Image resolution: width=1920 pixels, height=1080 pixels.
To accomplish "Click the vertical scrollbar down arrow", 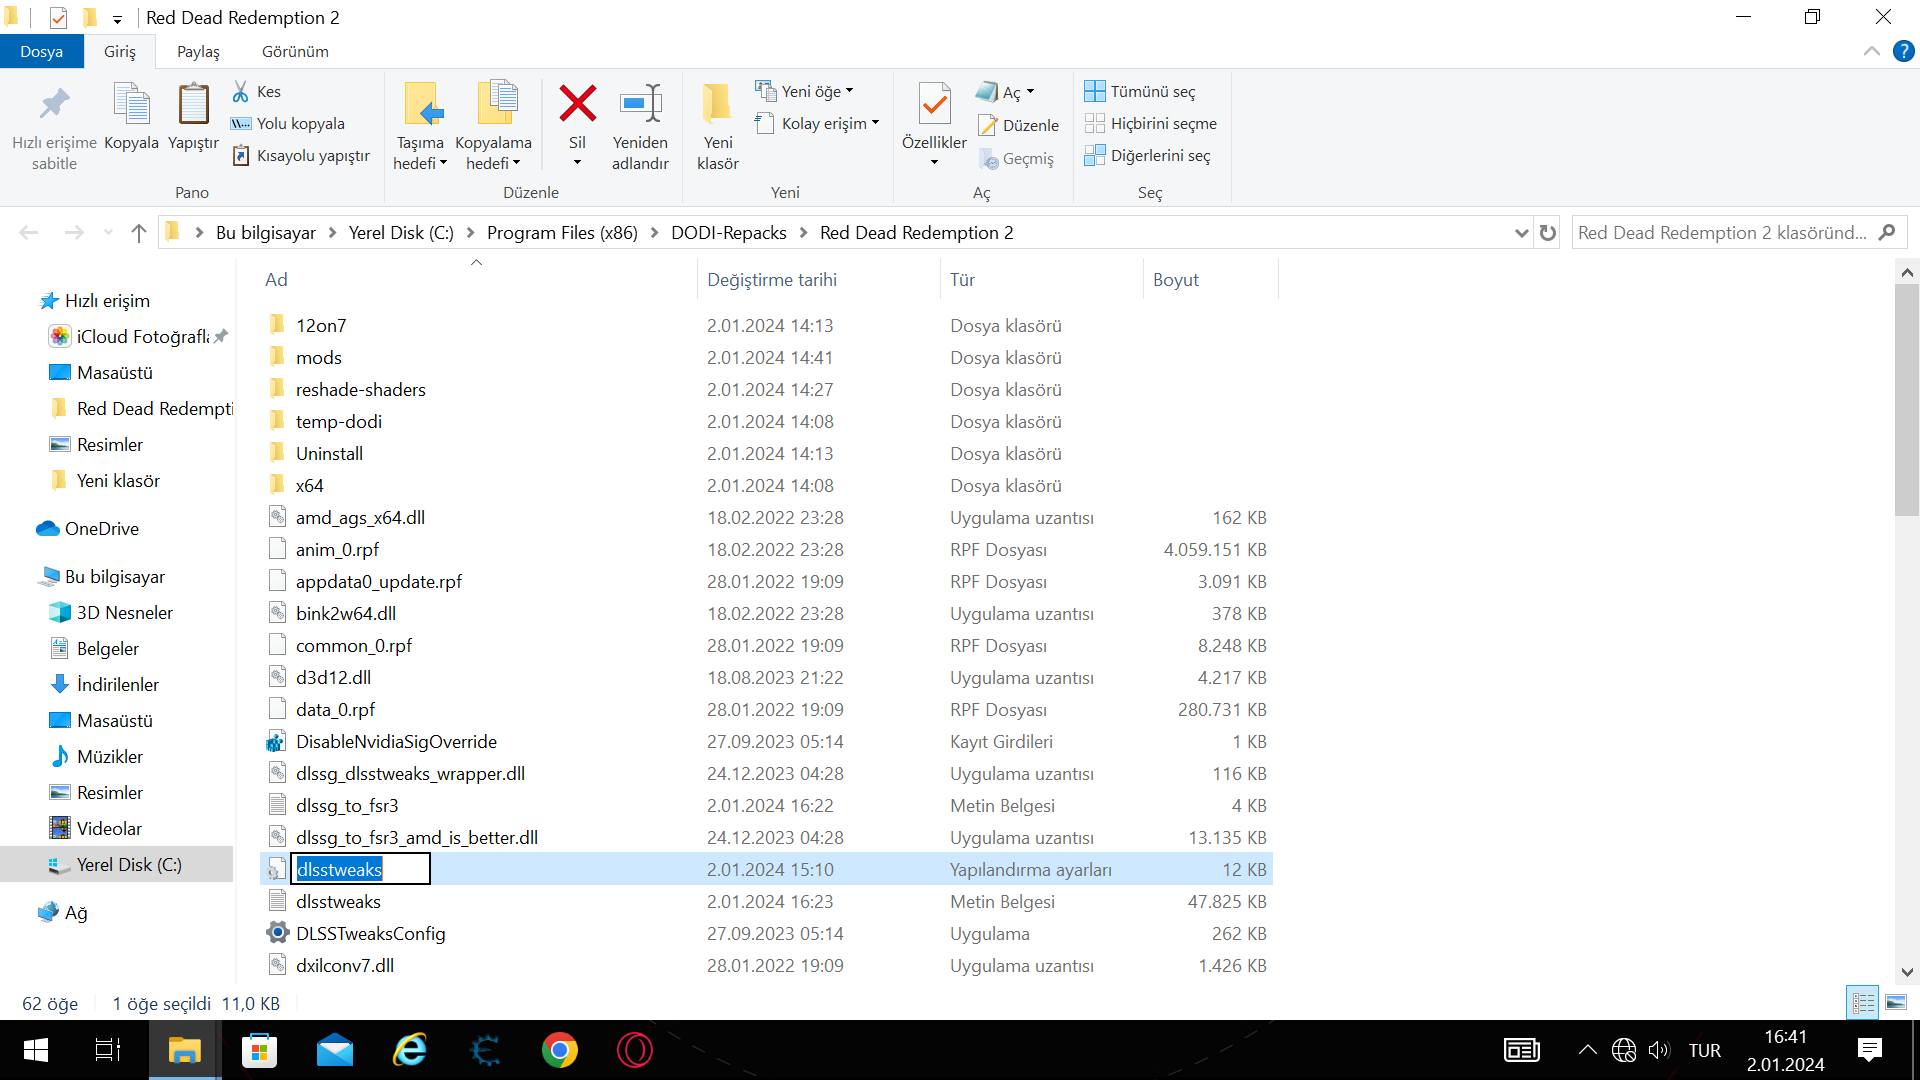I will 1906,971.
